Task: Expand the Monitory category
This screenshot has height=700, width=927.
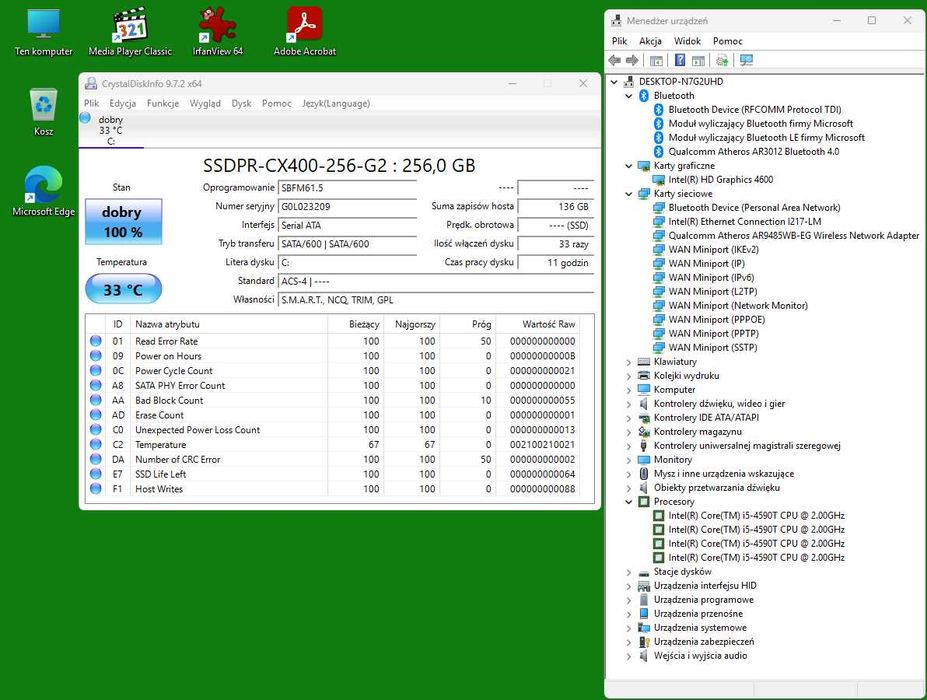Action: click(629, 460)
